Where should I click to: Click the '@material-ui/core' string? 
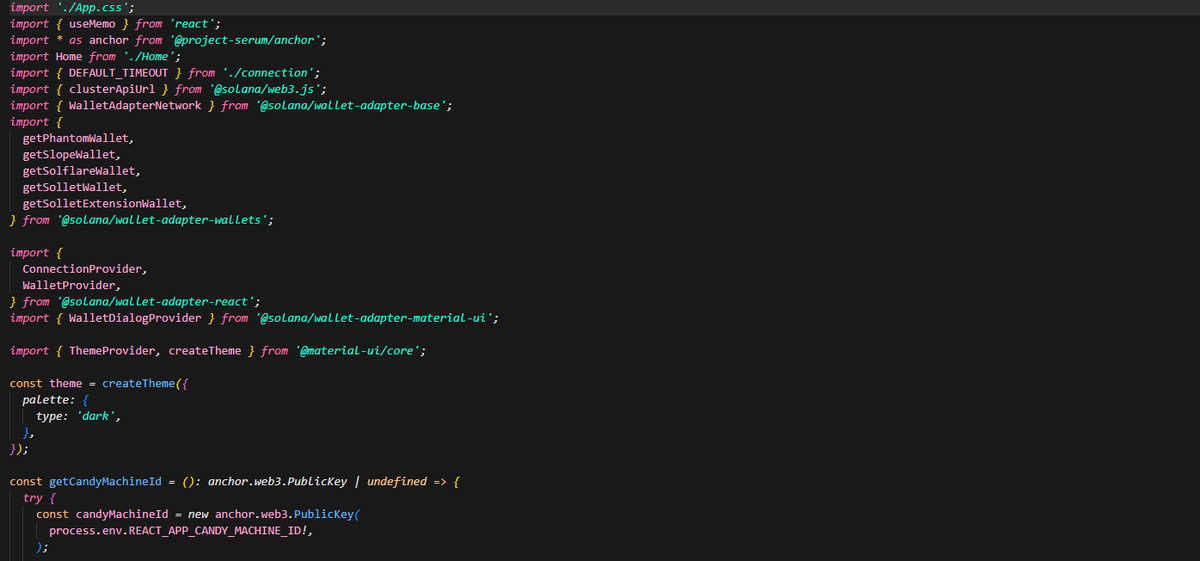pos(360,350)
